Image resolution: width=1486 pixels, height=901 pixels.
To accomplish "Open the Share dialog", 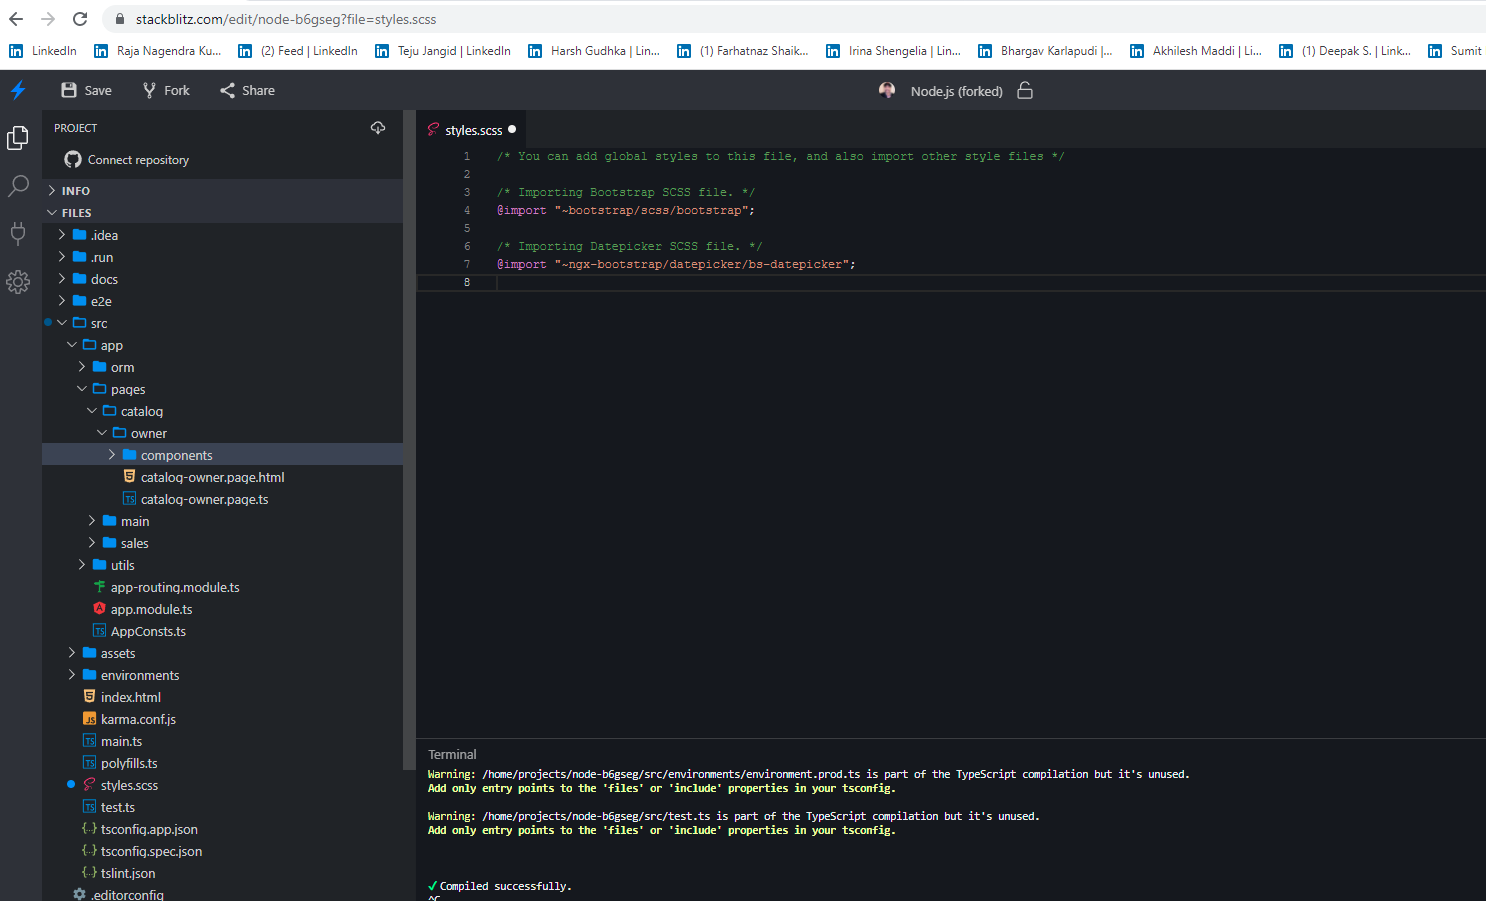I will pyautogui.click(x=246, y=90).
